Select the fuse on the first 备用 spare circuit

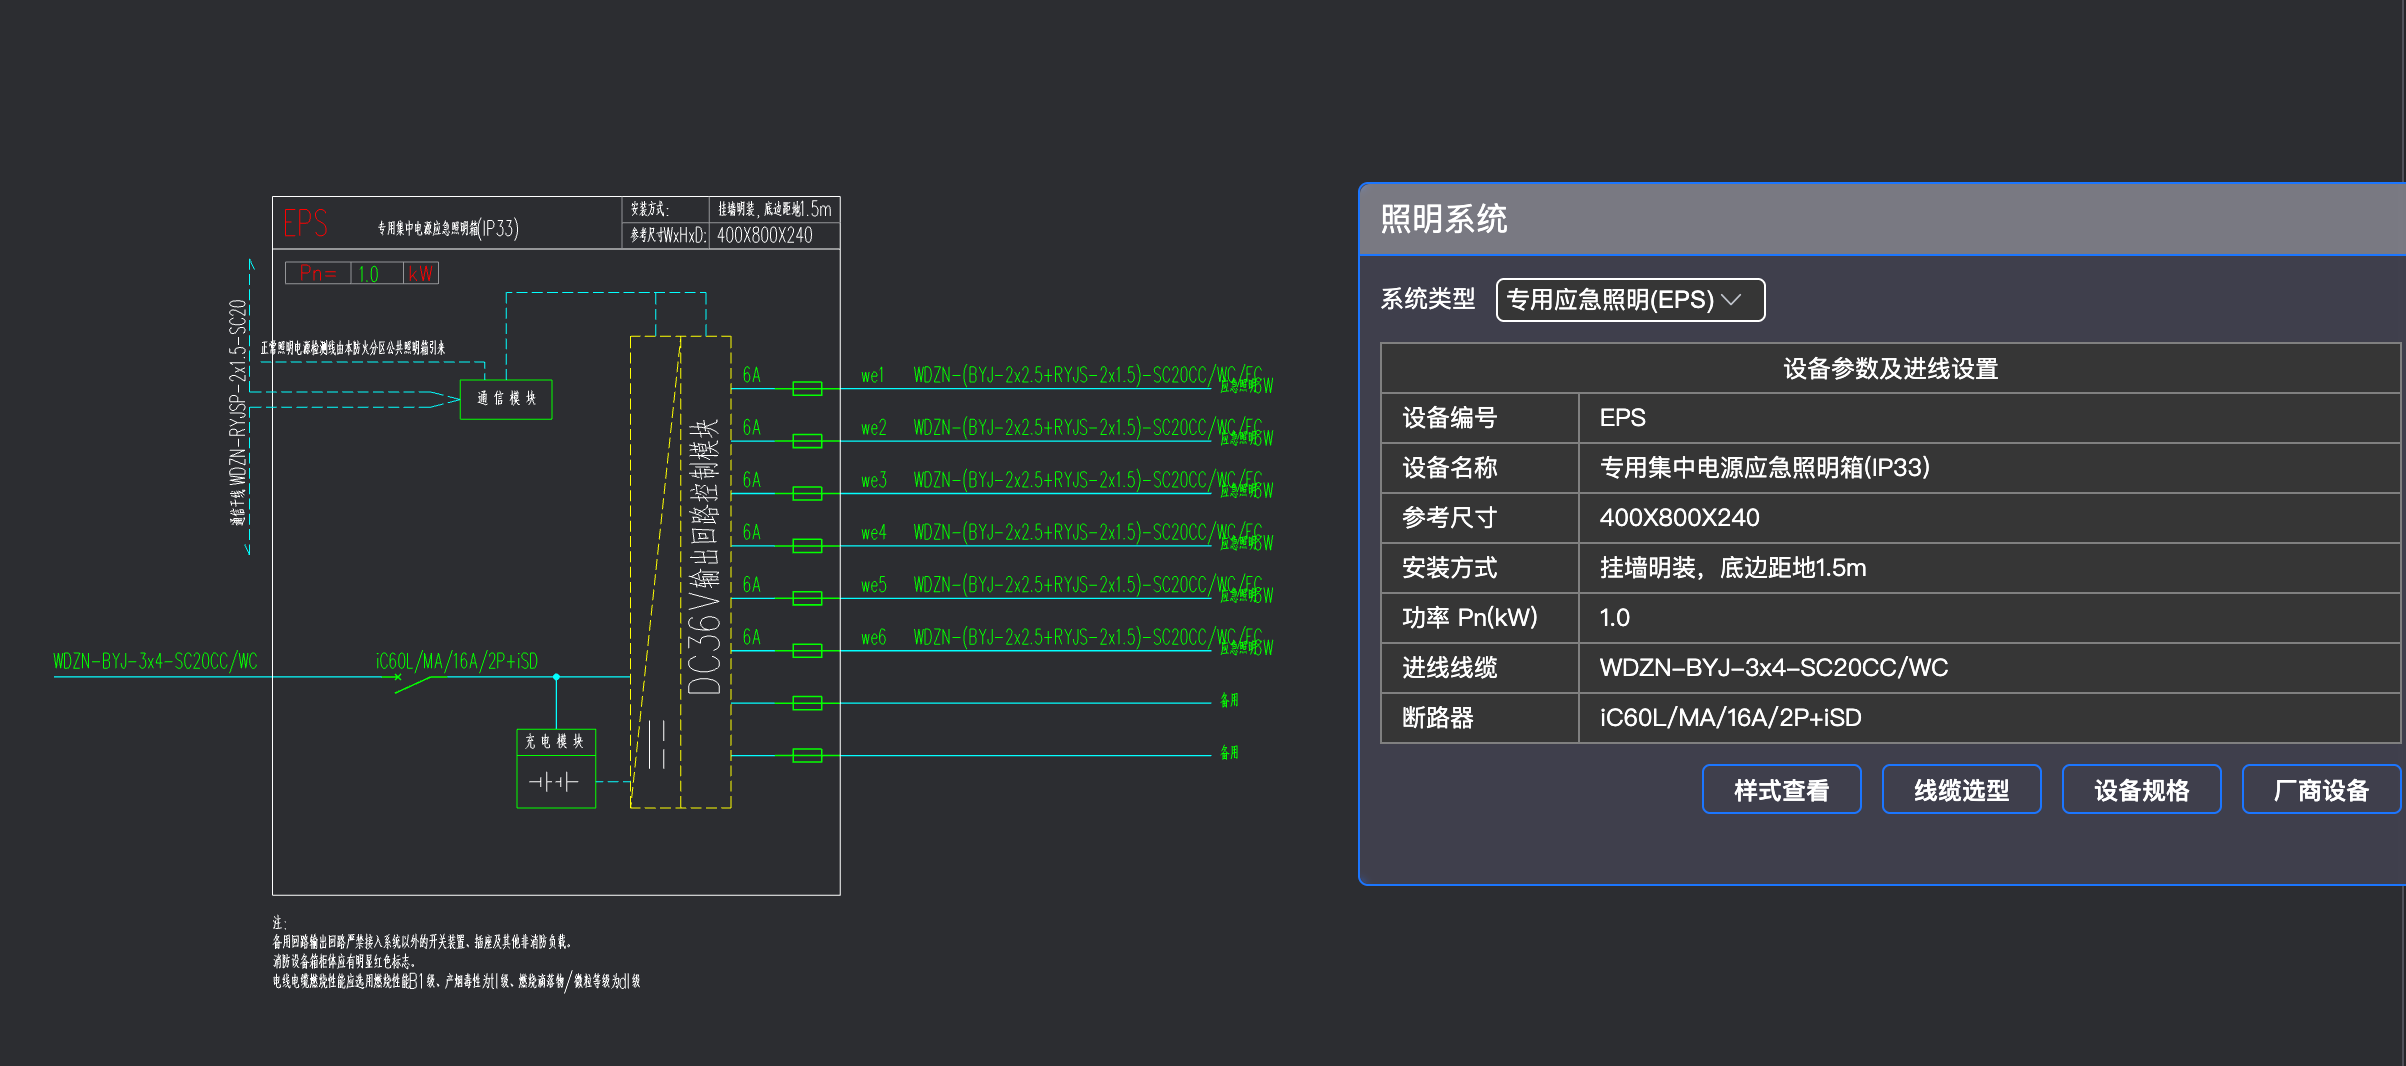click(x=805, y=700)
